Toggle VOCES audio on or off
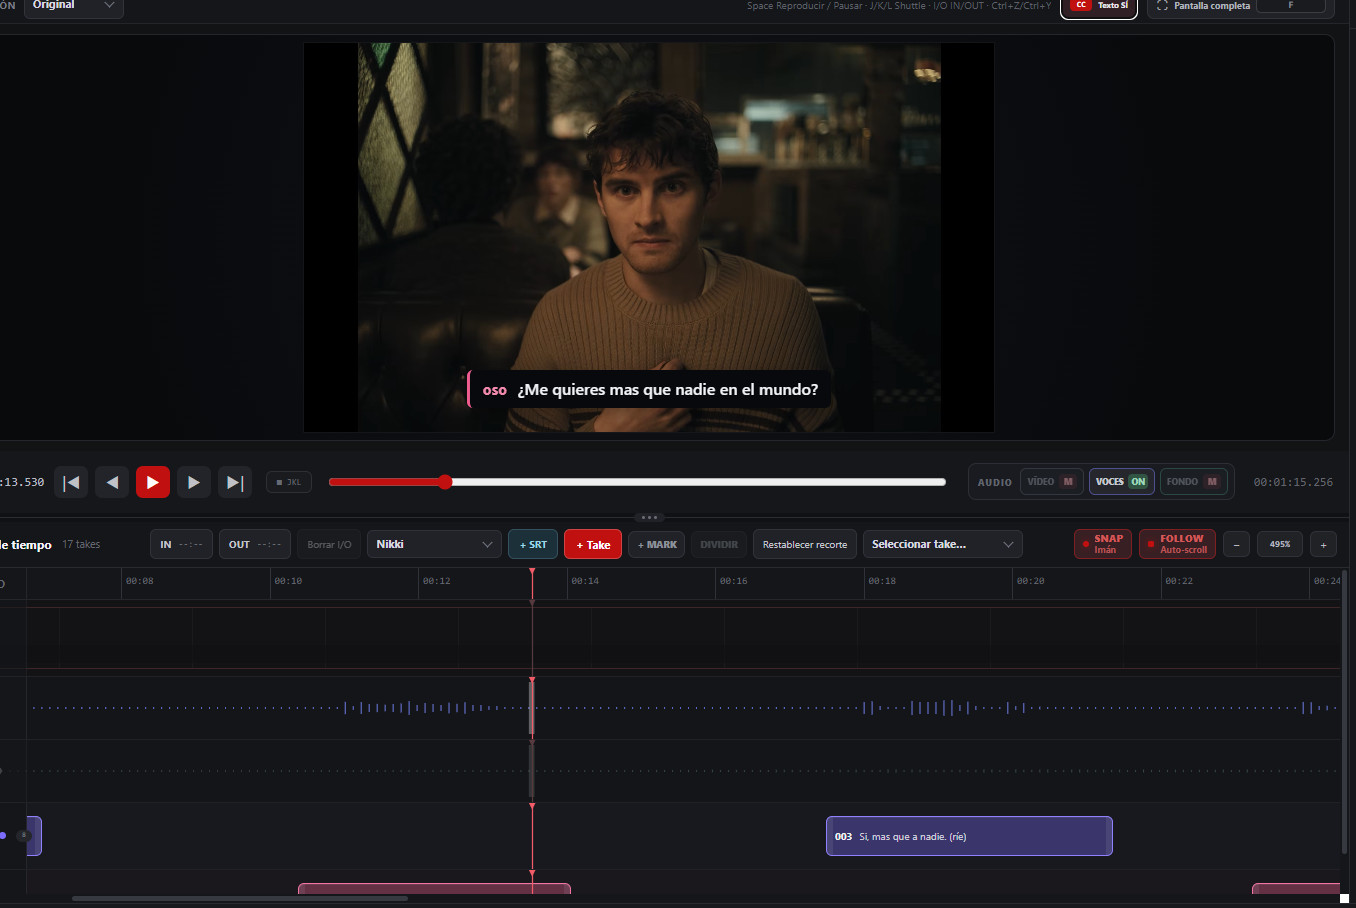Viewport: 1356px width, 908px height. pos(1122,482)
